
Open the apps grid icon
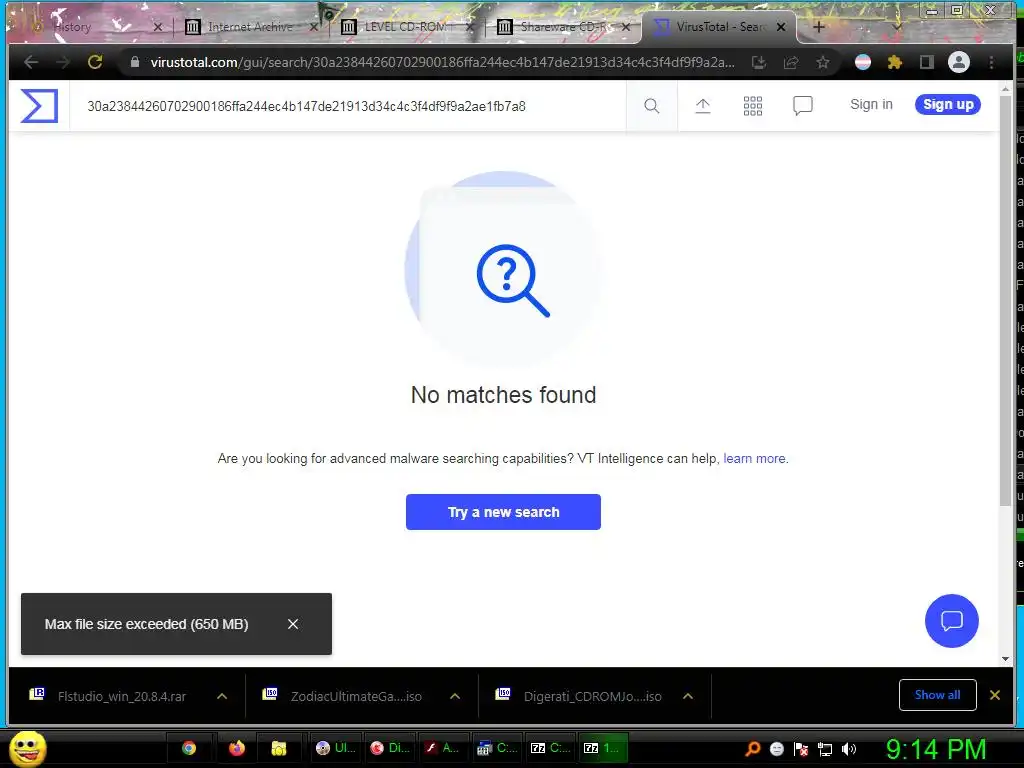[x=752, y=106]
